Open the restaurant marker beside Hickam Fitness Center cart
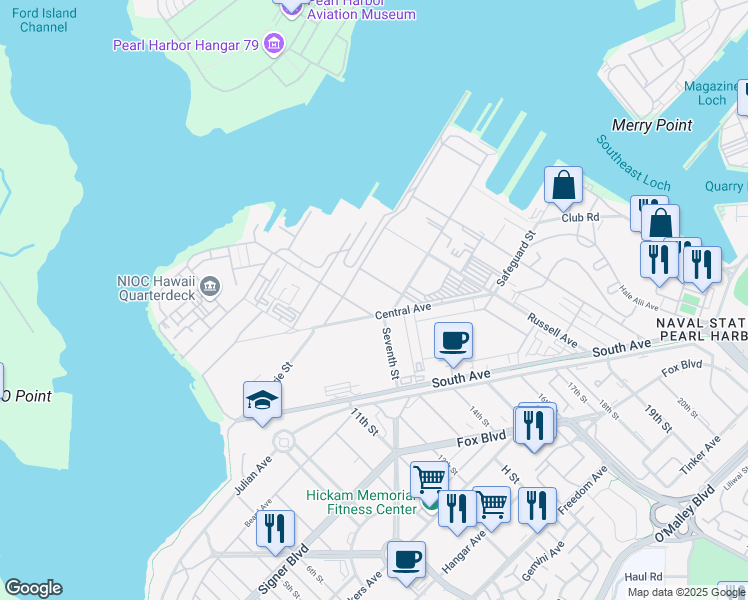 point(457,511)
